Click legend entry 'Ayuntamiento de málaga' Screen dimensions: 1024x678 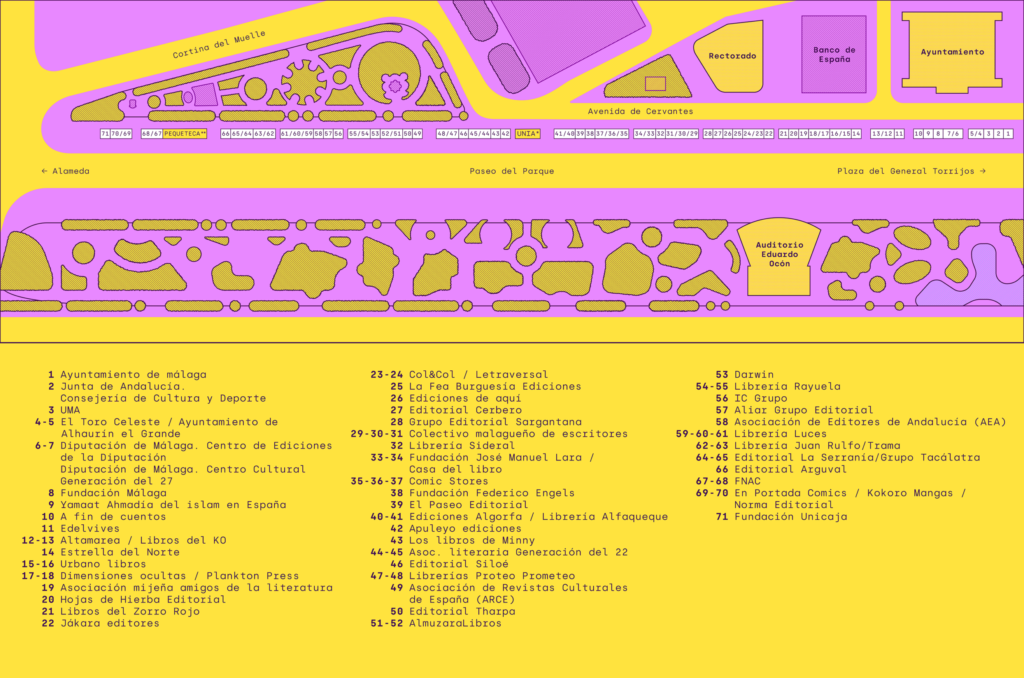133,374
